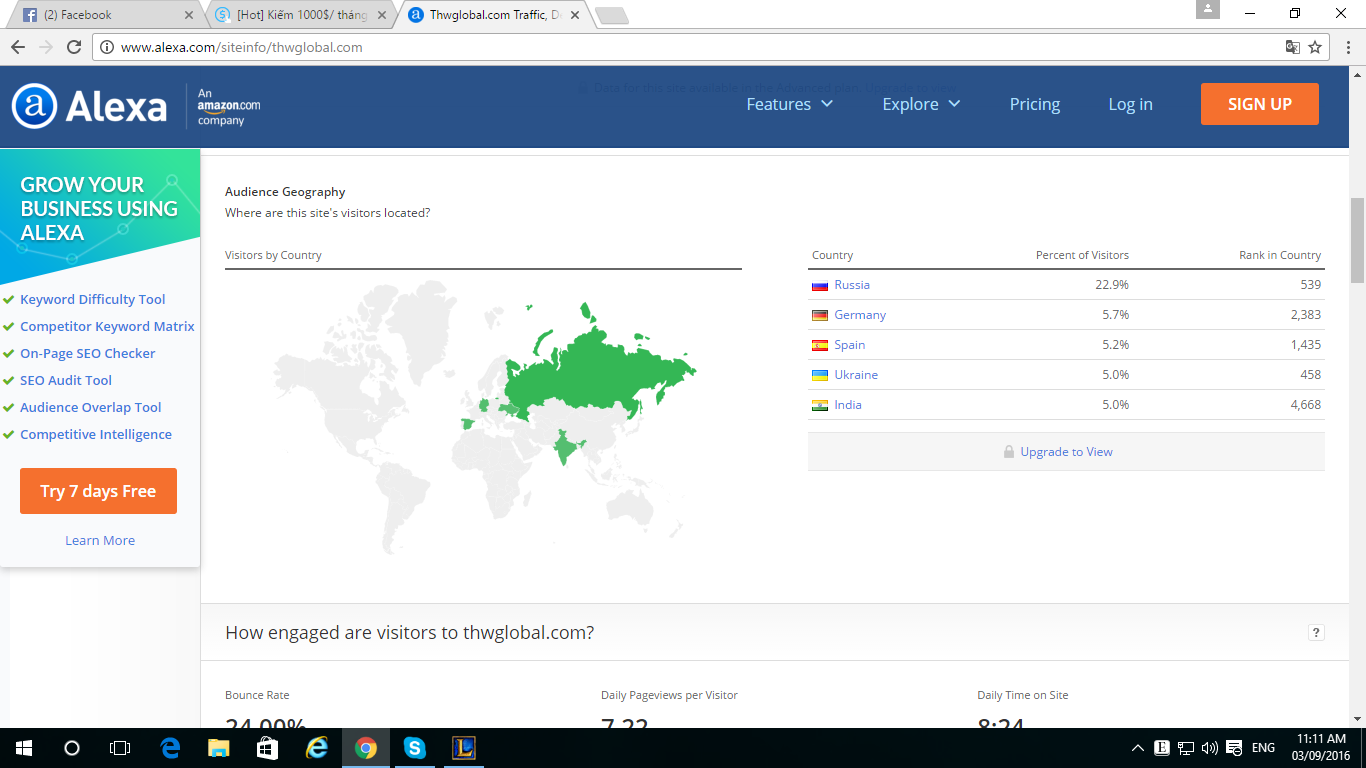Open a new browser tab

pyautogui.click(x=611, y=15)
